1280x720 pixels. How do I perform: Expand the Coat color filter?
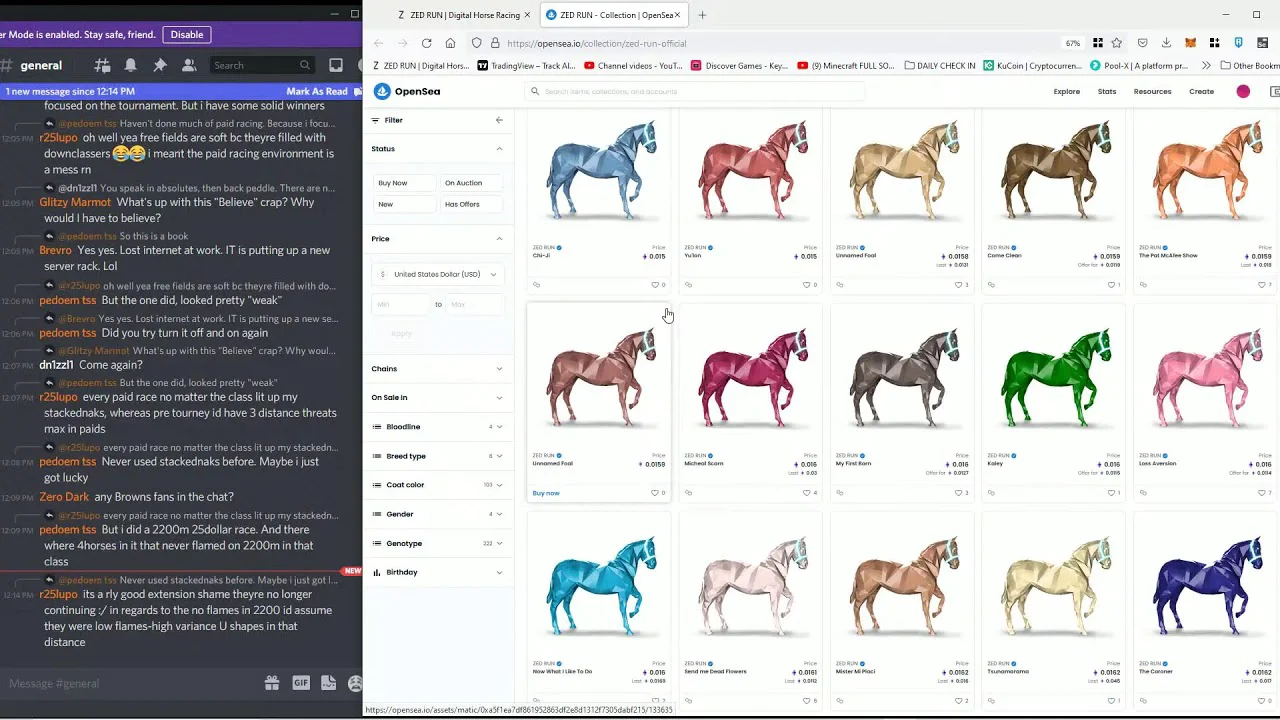pyautogui.click(x=437, y=485)
